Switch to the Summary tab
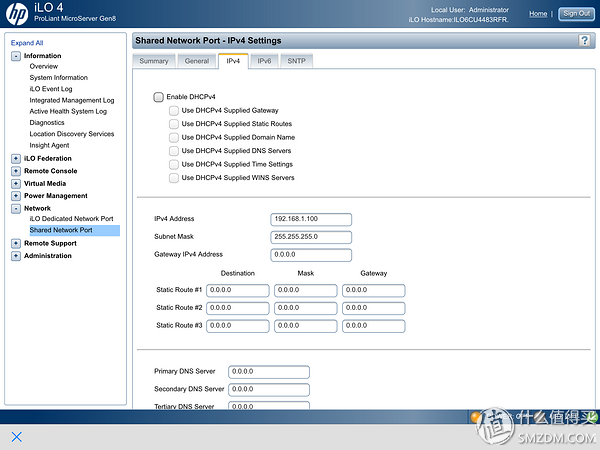 tap(154, 61)
